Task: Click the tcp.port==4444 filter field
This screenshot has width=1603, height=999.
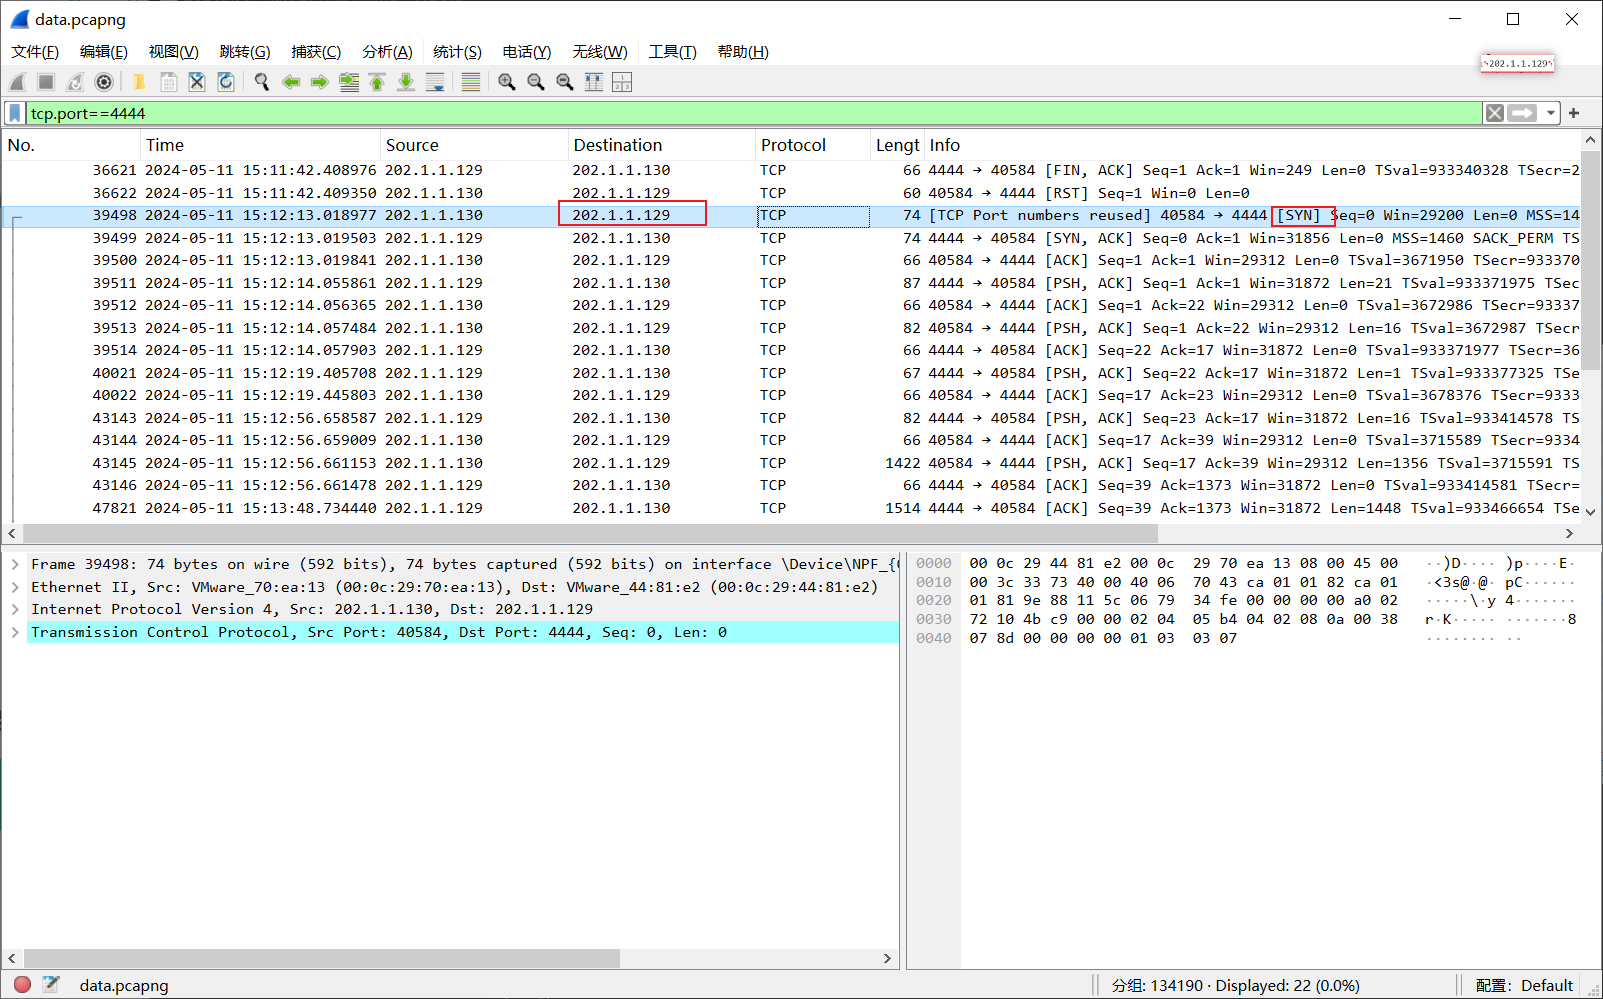Action: [754, 113]
